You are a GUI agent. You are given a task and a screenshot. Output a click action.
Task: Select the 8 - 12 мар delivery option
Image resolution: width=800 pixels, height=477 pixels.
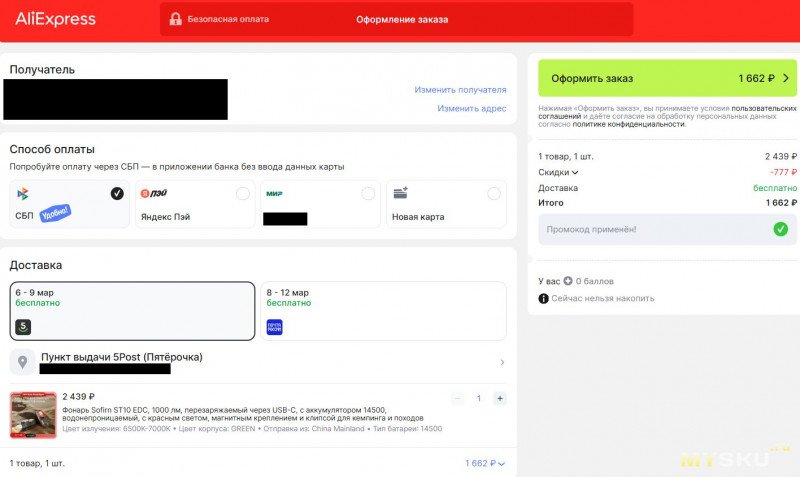[x=383, y=311]
